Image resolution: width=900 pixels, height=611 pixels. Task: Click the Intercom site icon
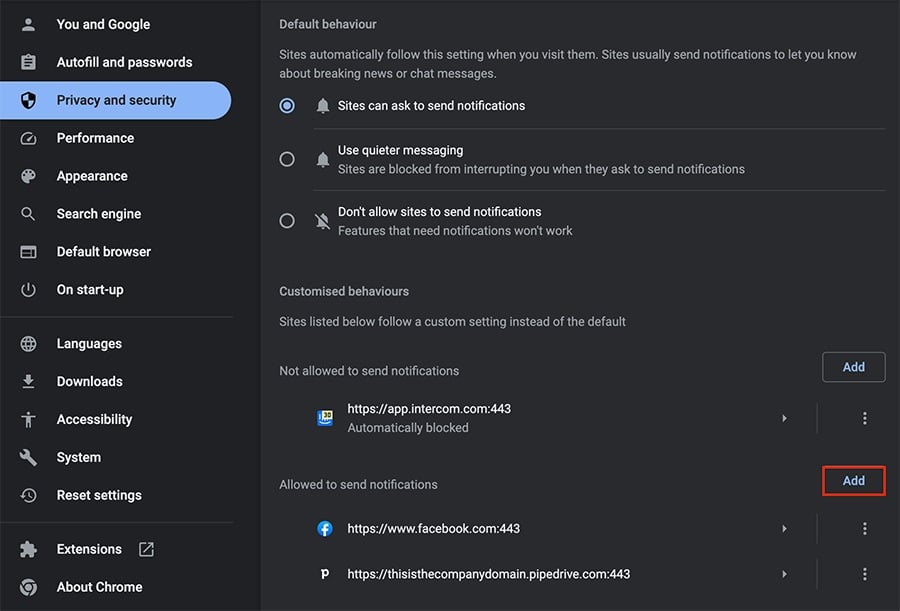324,418
